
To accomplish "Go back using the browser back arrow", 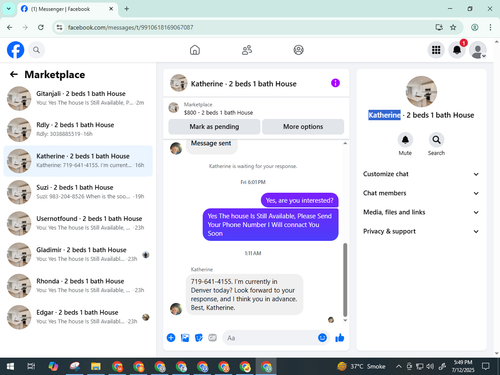I will pos(10,27).
